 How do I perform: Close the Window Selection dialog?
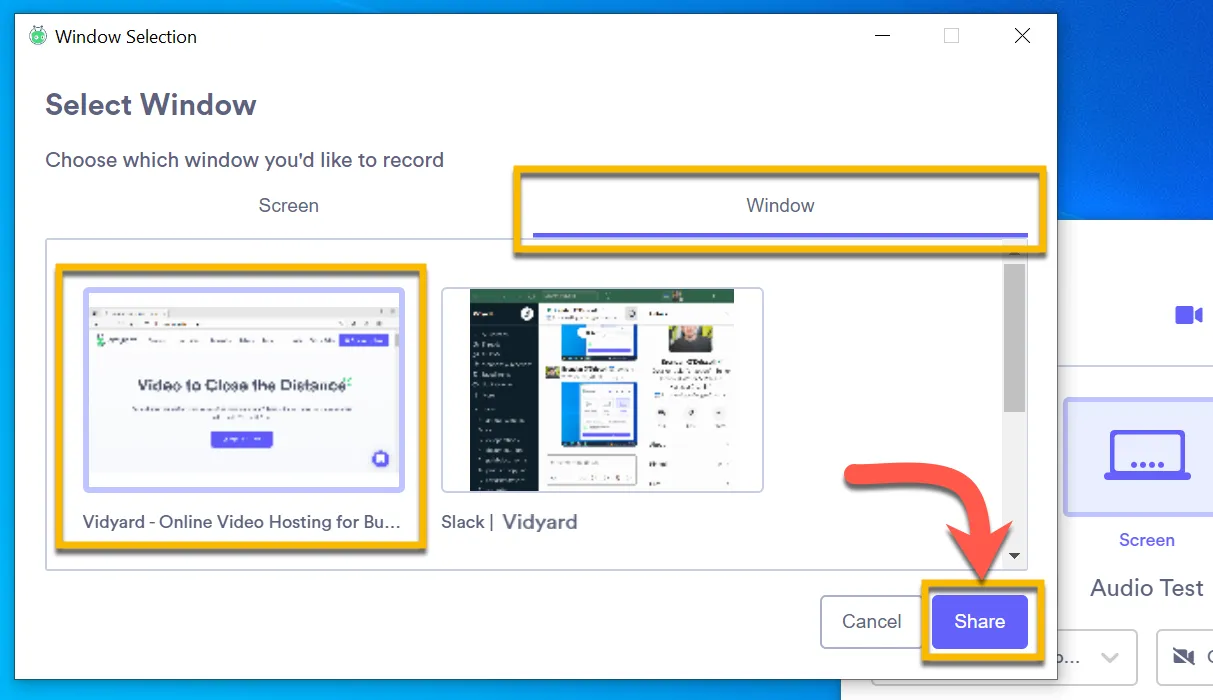point(1022,36)
